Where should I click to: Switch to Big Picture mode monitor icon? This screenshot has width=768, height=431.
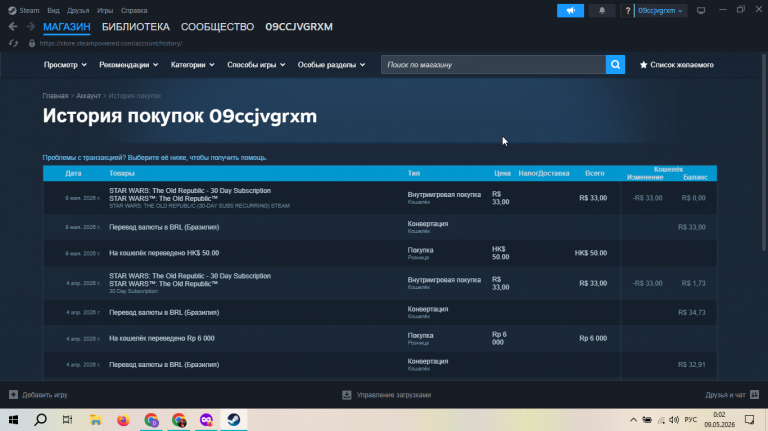[x=701, y=10]
